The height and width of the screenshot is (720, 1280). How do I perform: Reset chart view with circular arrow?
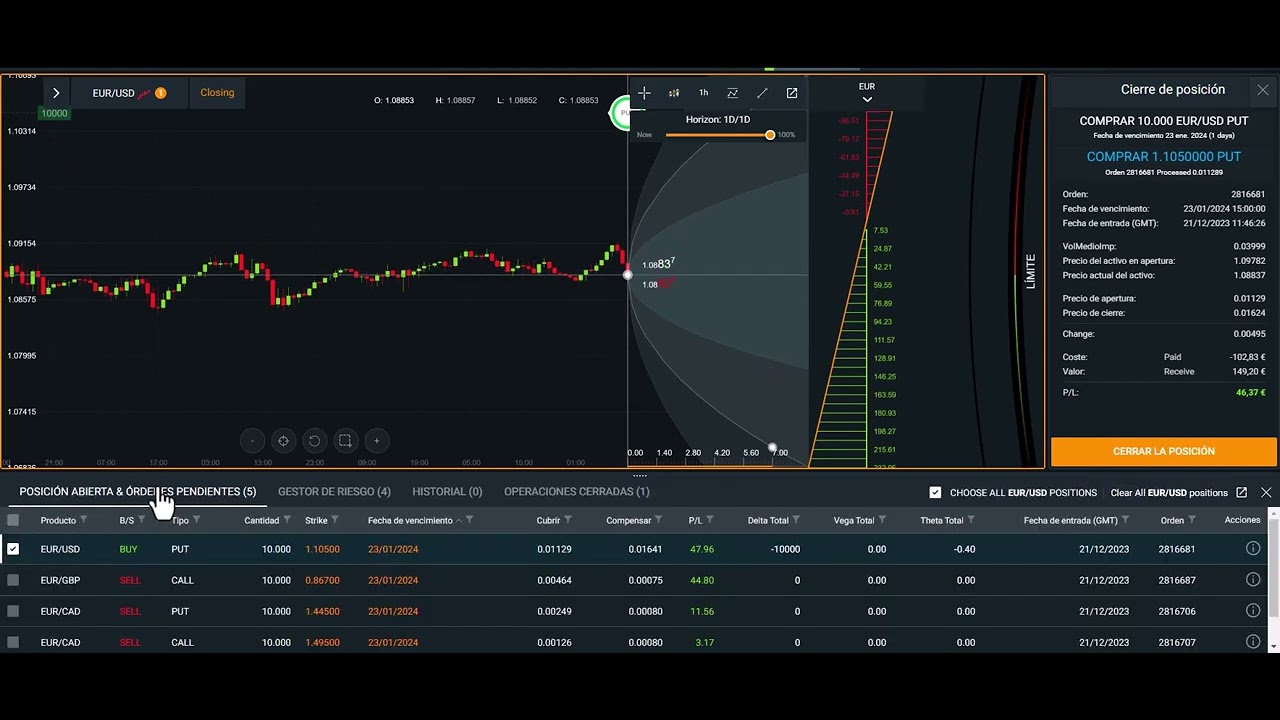(314, 441)
